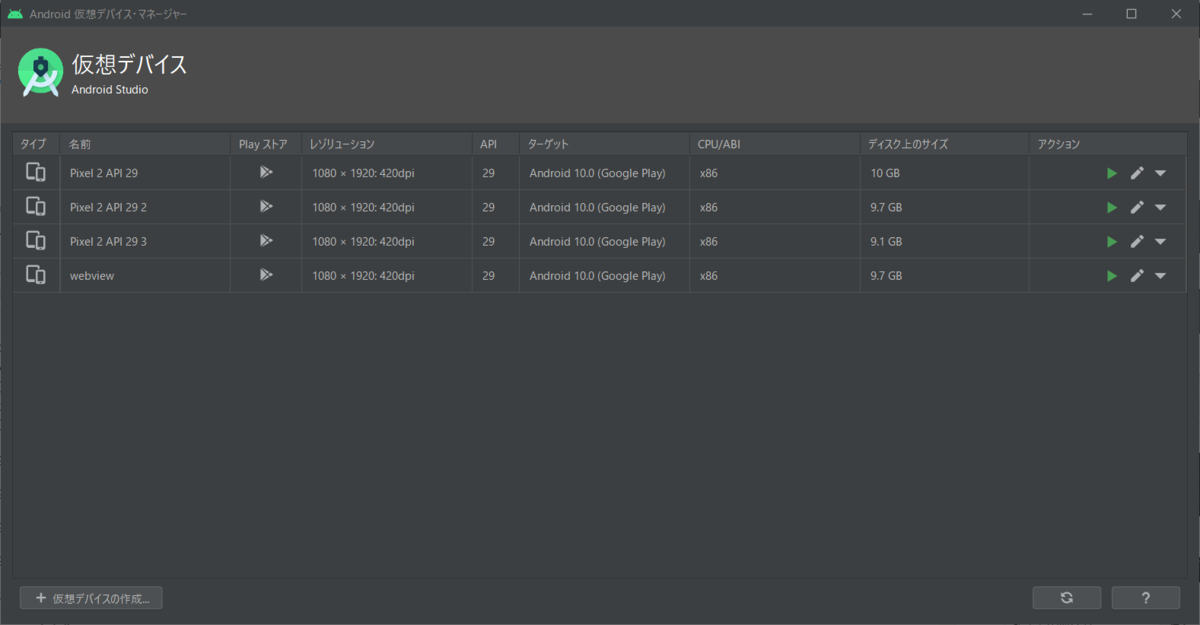Launch the Pixel 2 API 29 emulator
The height and width of the screenshot is (625, 1200).
tap(1112, 173)
